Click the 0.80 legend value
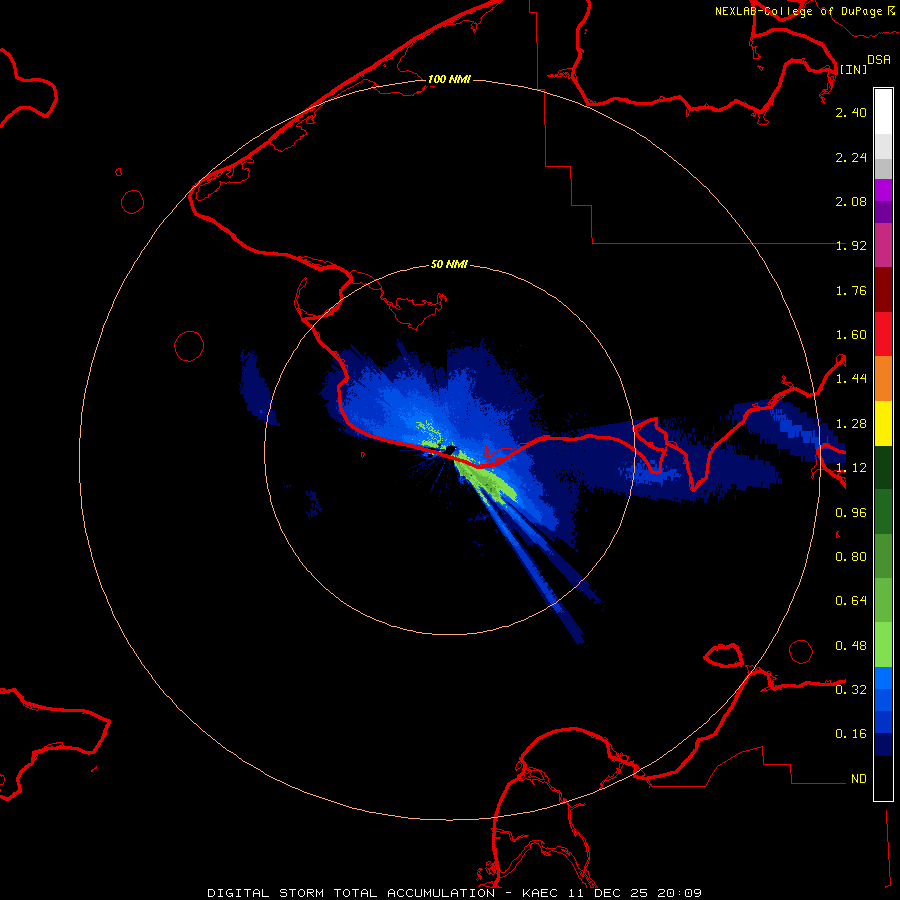The height and width of the screenshot is (900, 900). (x=851, y=557)
